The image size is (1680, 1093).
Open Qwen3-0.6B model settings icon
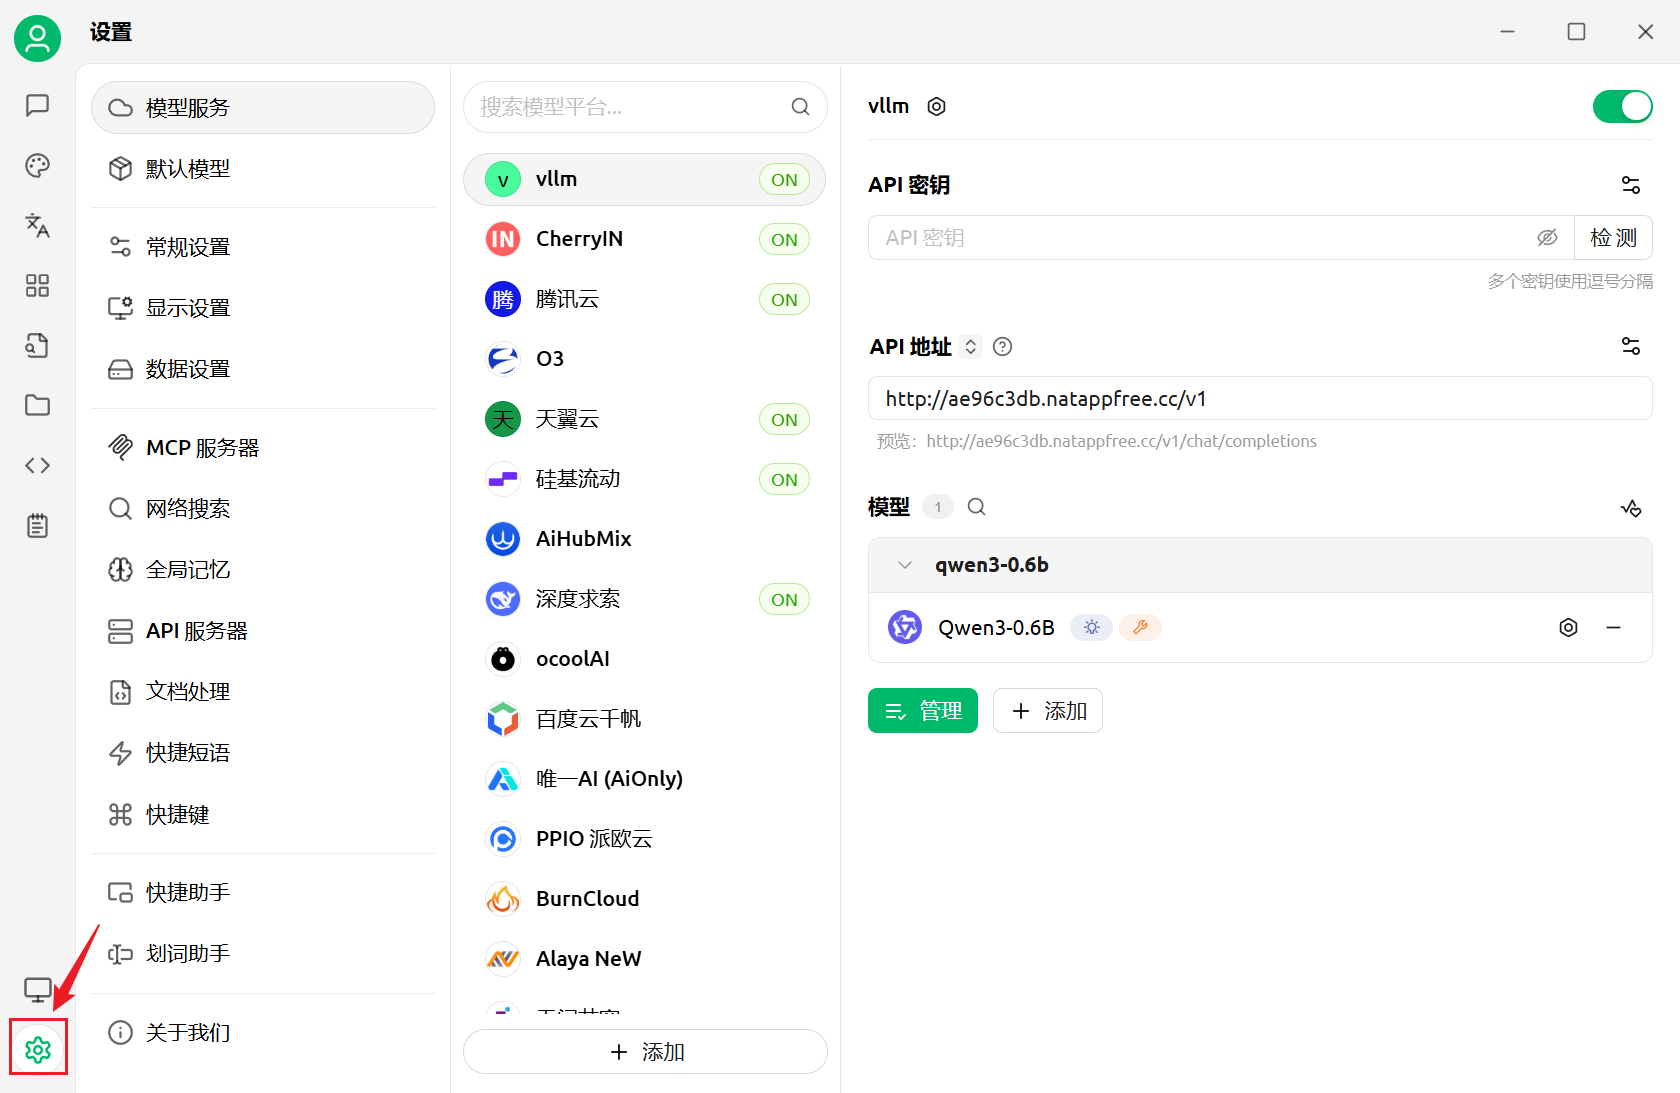1568,628
